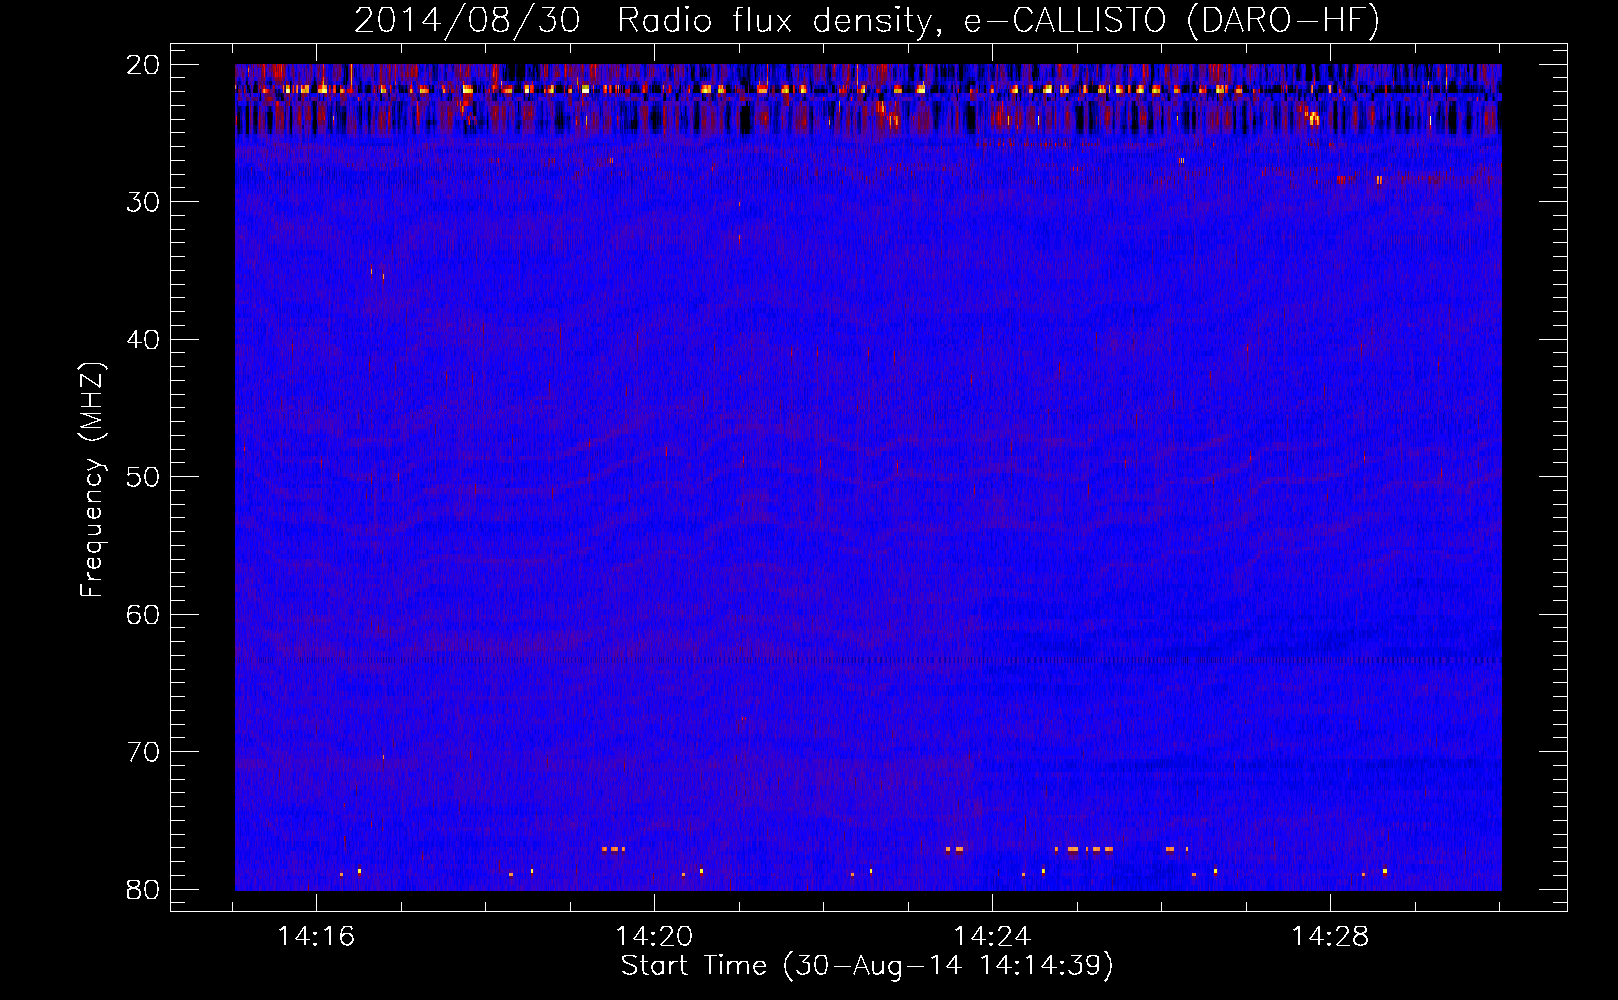Click the time tick label 14:24
The image size is (1618, 1000).
[992, 937]
